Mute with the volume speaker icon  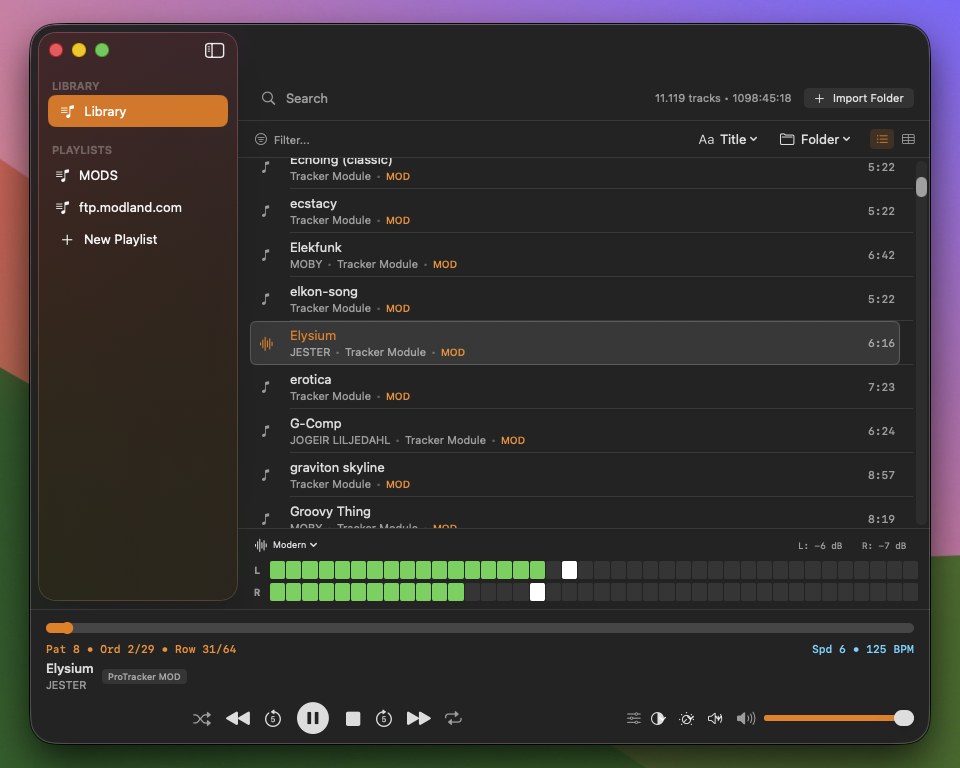(746, 718)
